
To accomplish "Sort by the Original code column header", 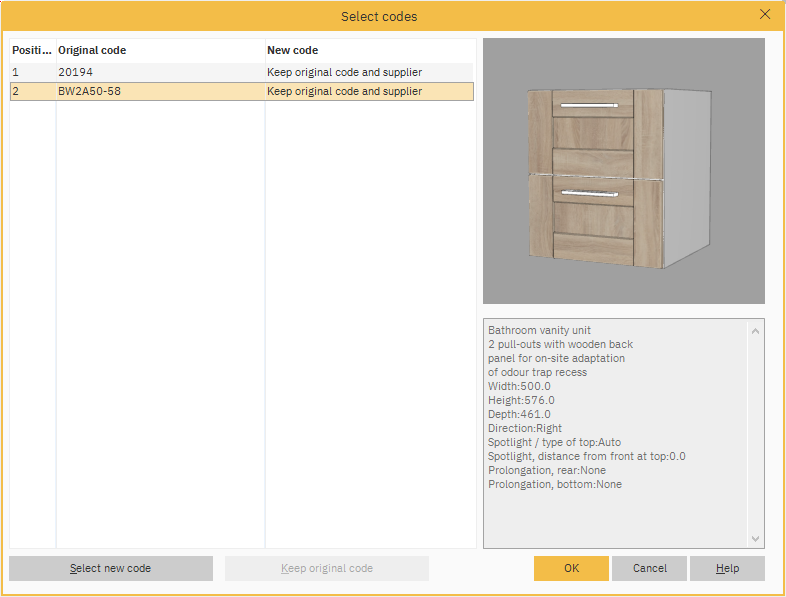I will point(159,50).
